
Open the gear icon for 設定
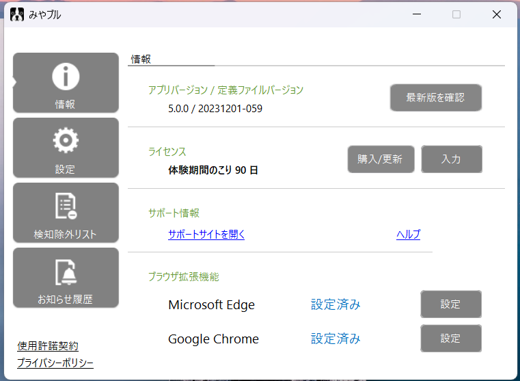66,140
